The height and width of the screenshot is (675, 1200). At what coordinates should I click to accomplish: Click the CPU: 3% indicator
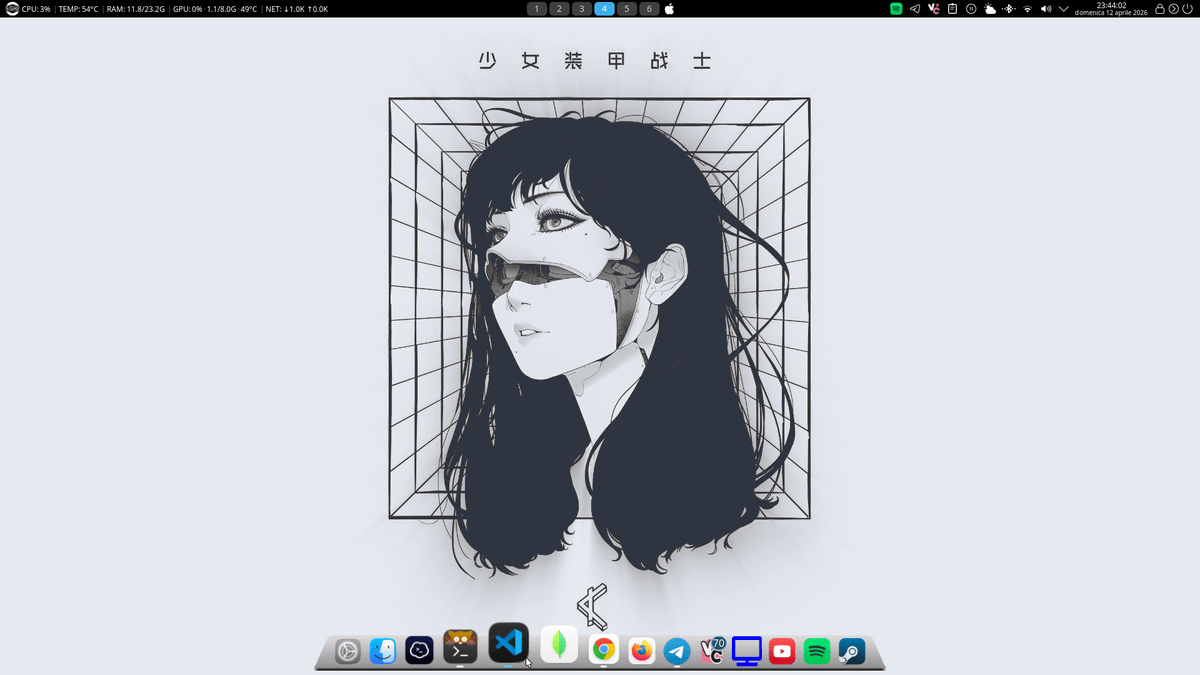pos(36,9)
